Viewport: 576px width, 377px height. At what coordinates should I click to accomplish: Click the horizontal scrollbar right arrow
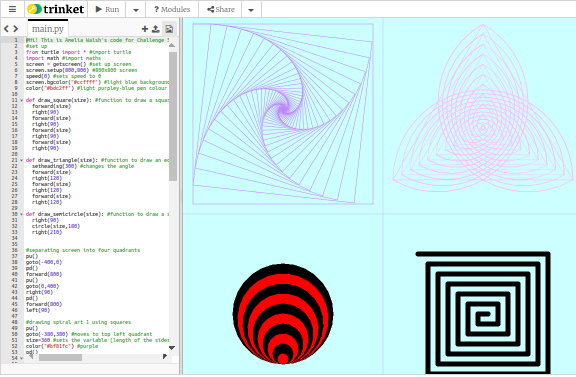[165, 356]
